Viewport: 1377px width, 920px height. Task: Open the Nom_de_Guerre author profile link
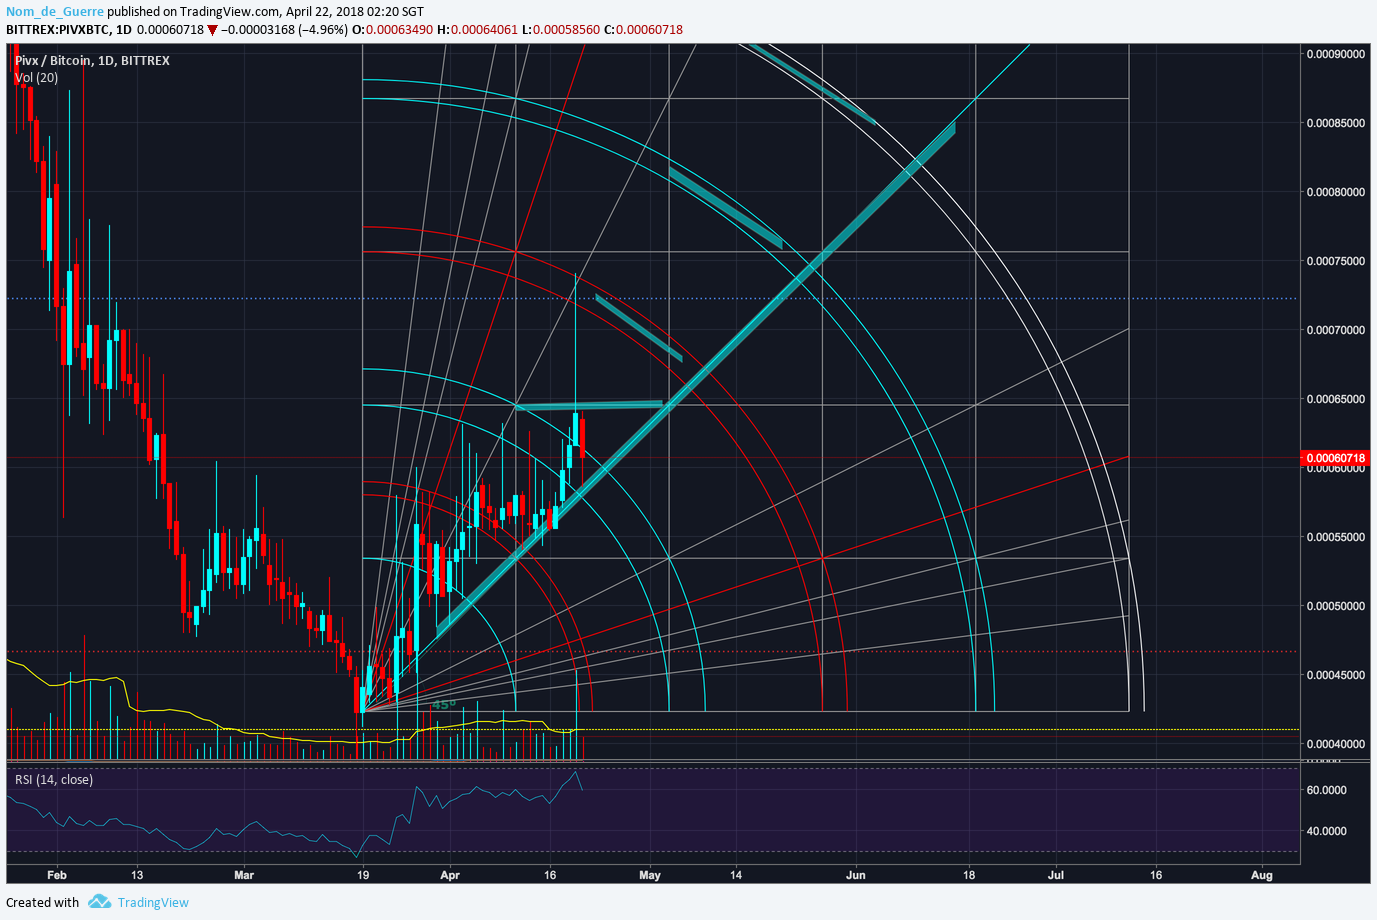[55, 11]
